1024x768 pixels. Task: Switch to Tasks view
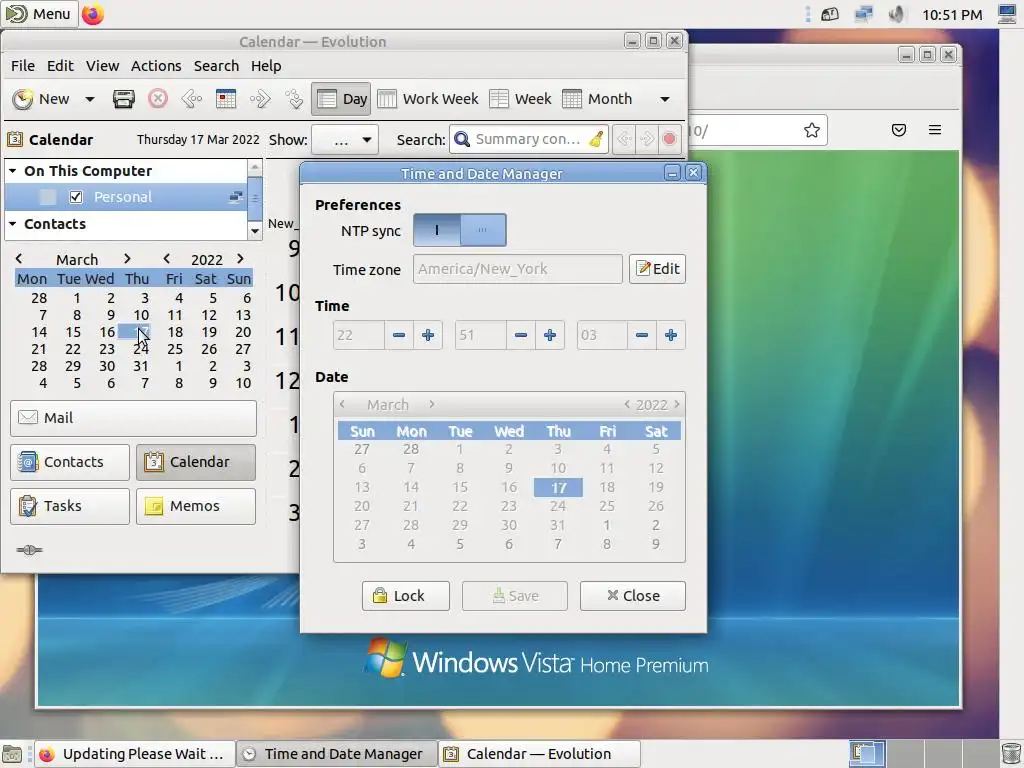pos(70,506)
